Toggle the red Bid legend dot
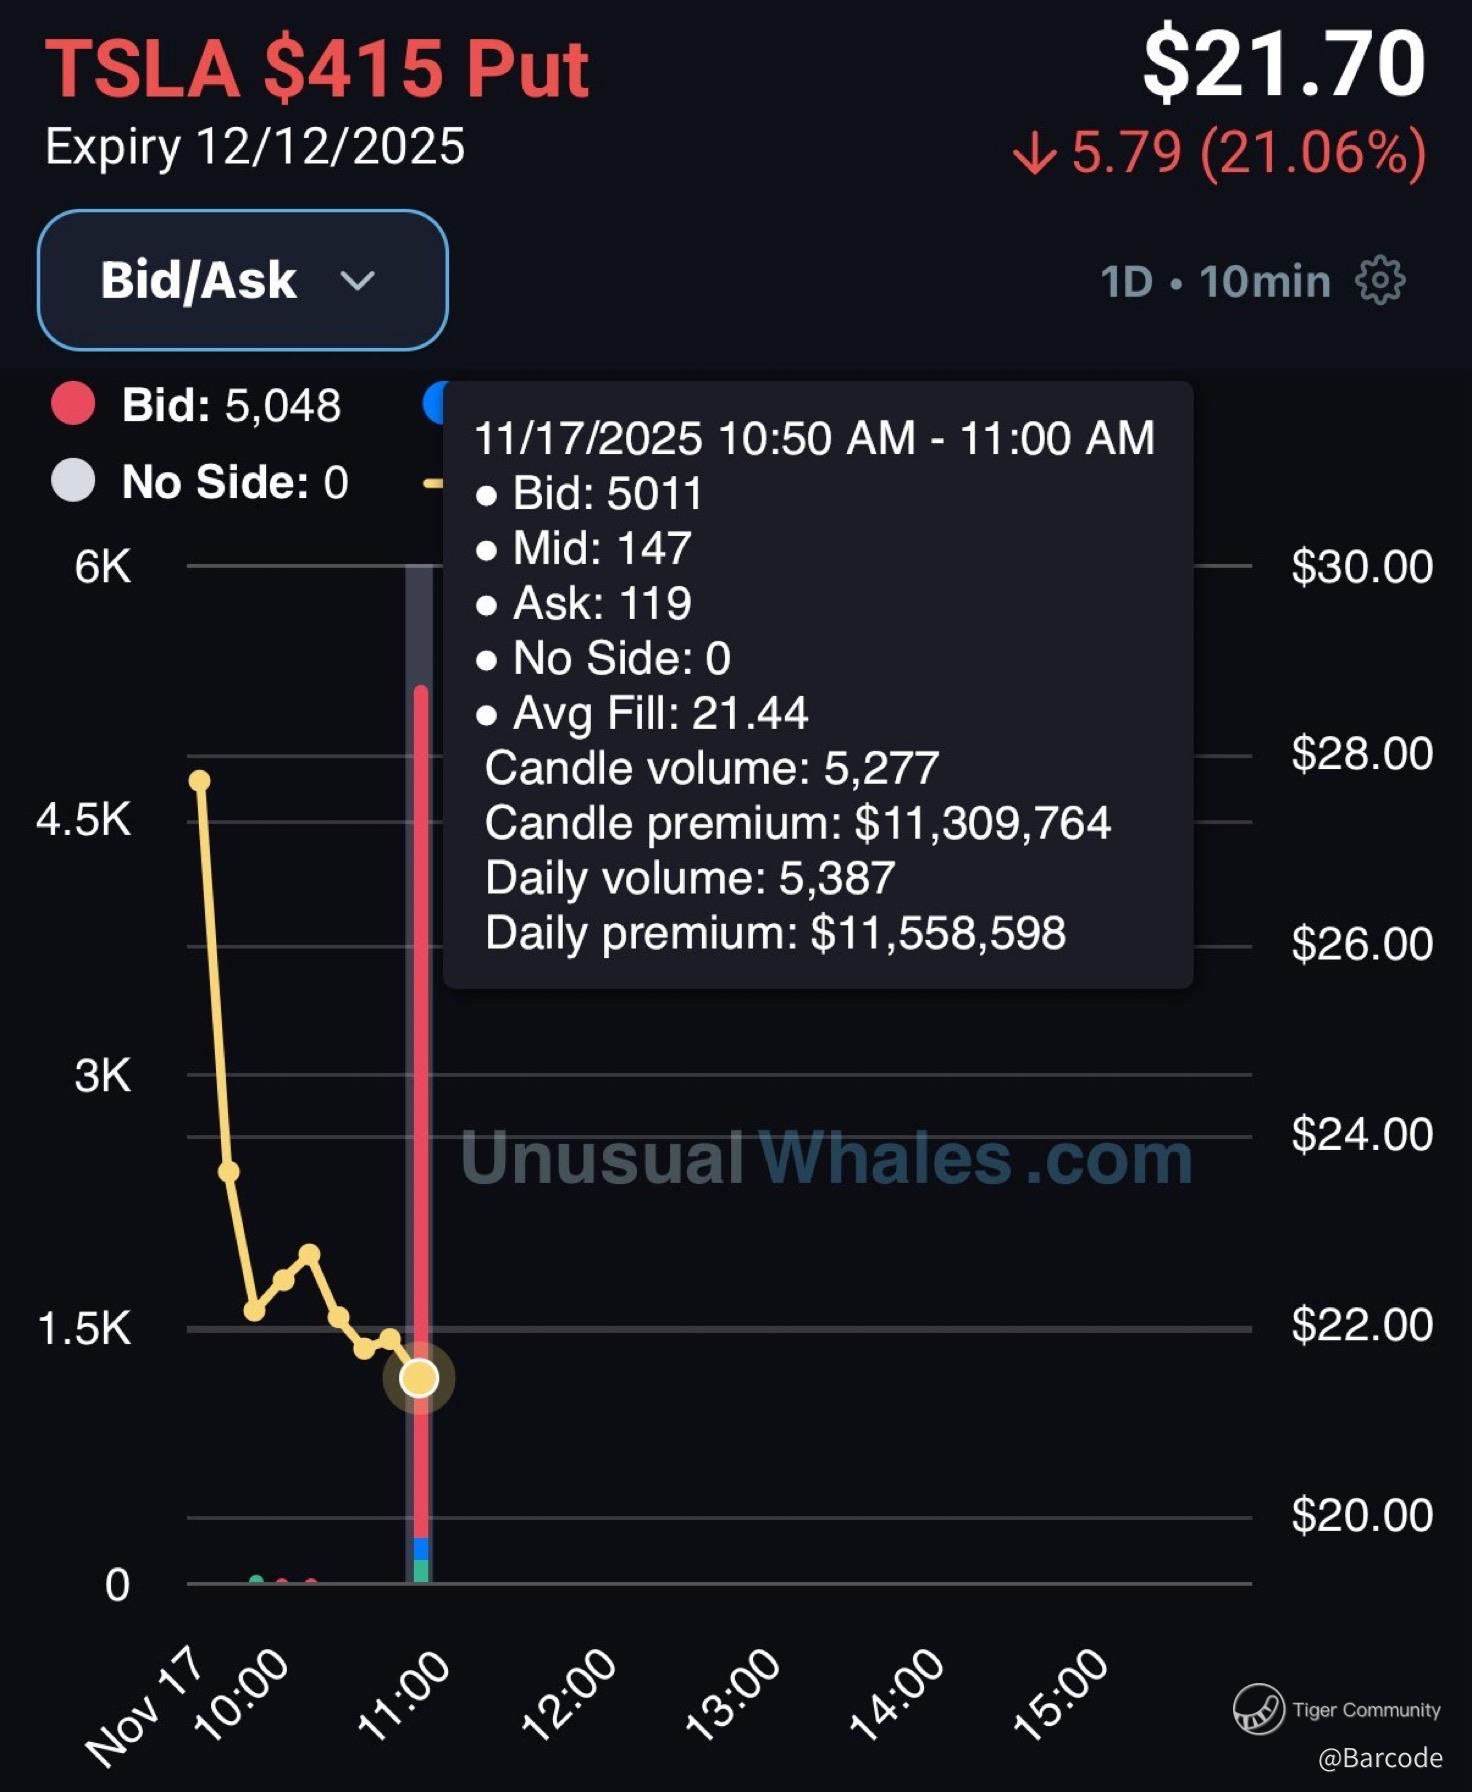 coord(73,405)
